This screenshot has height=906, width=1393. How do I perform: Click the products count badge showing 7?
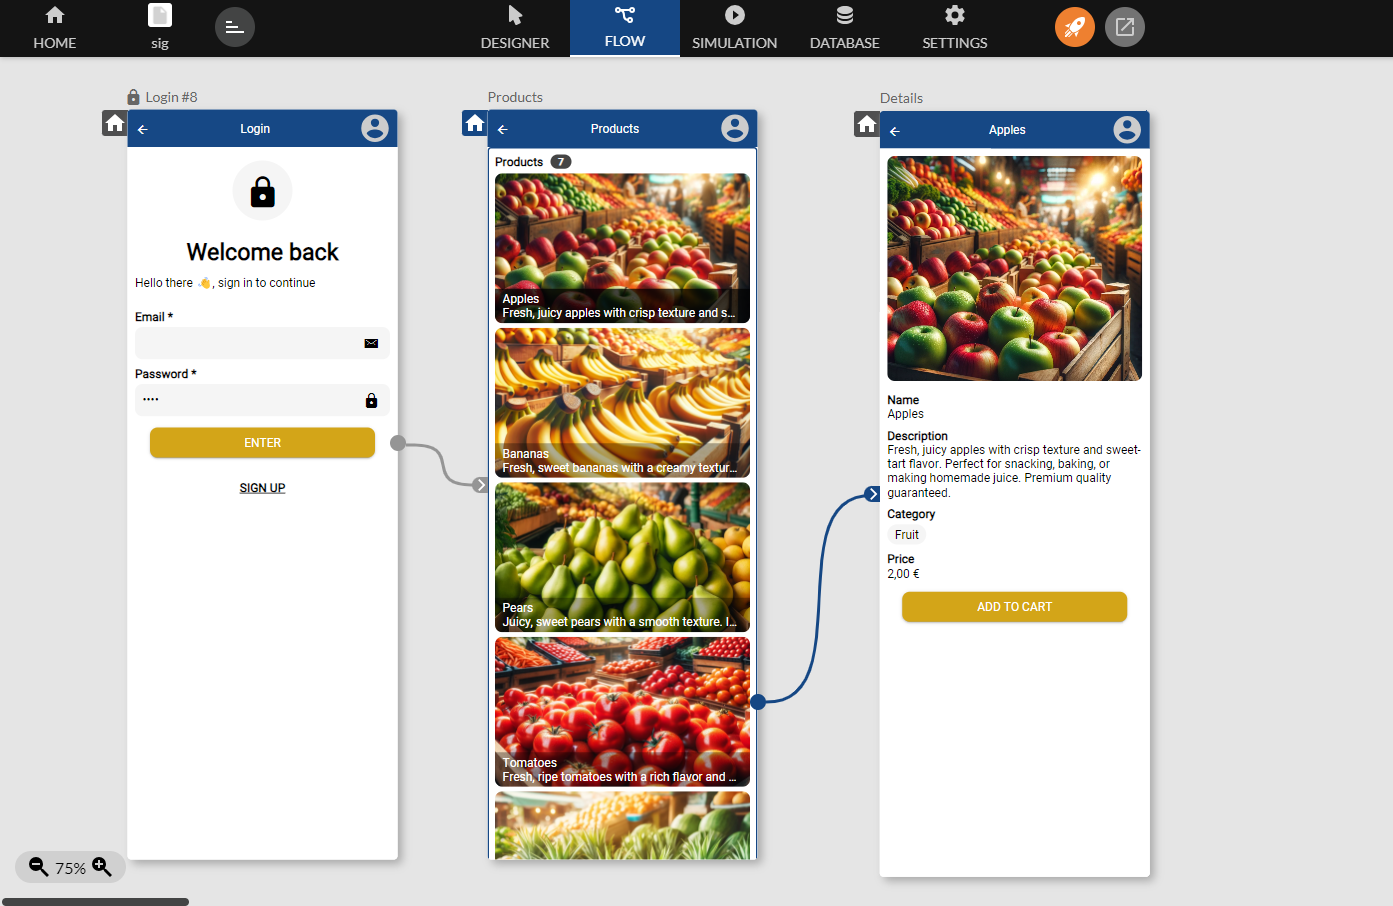[561, 162]
